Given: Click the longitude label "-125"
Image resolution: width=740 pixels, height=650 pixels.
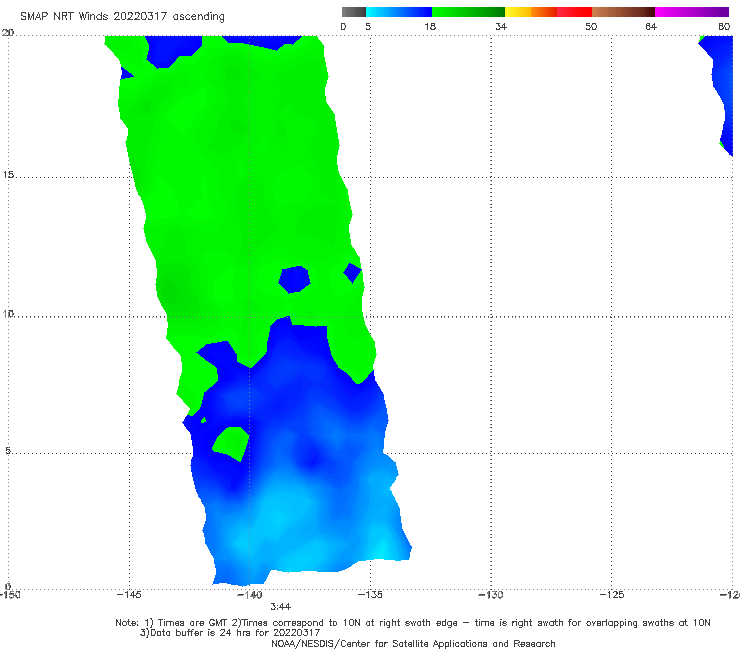Looking at the screenshot, I should tap(612, 595).
